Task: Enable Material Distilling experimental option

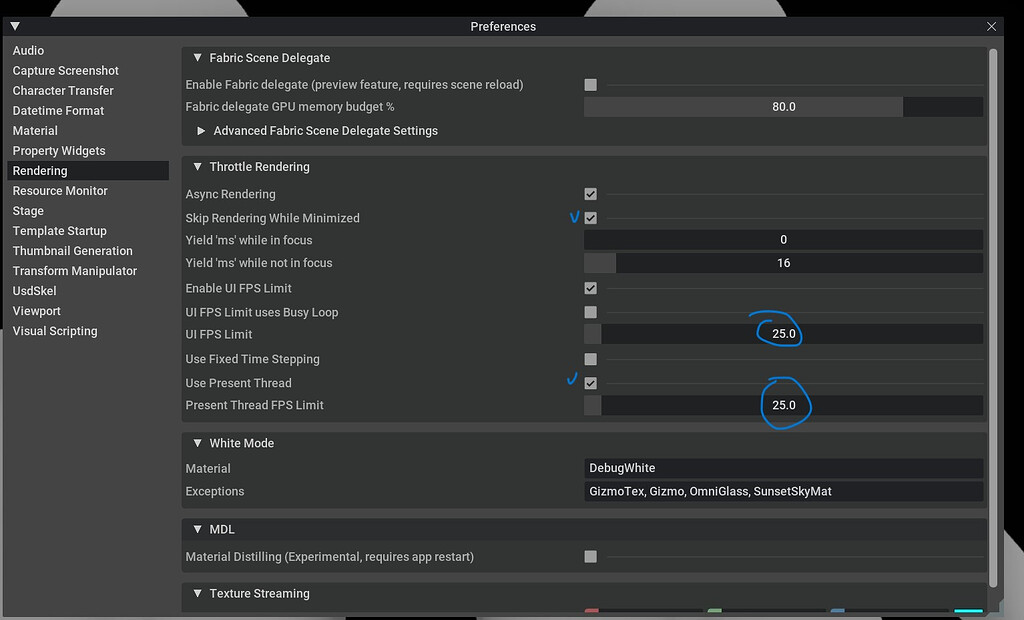Action: coord(590,557)
